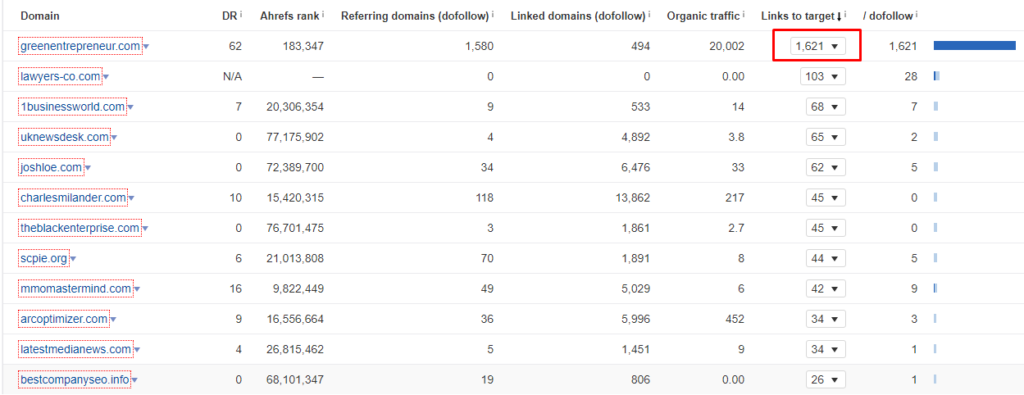This screenshot has height=395, width=1024.
Task: Click the dofollow bar for greenentrepreneur.com
Action: (x=974, y=46)
